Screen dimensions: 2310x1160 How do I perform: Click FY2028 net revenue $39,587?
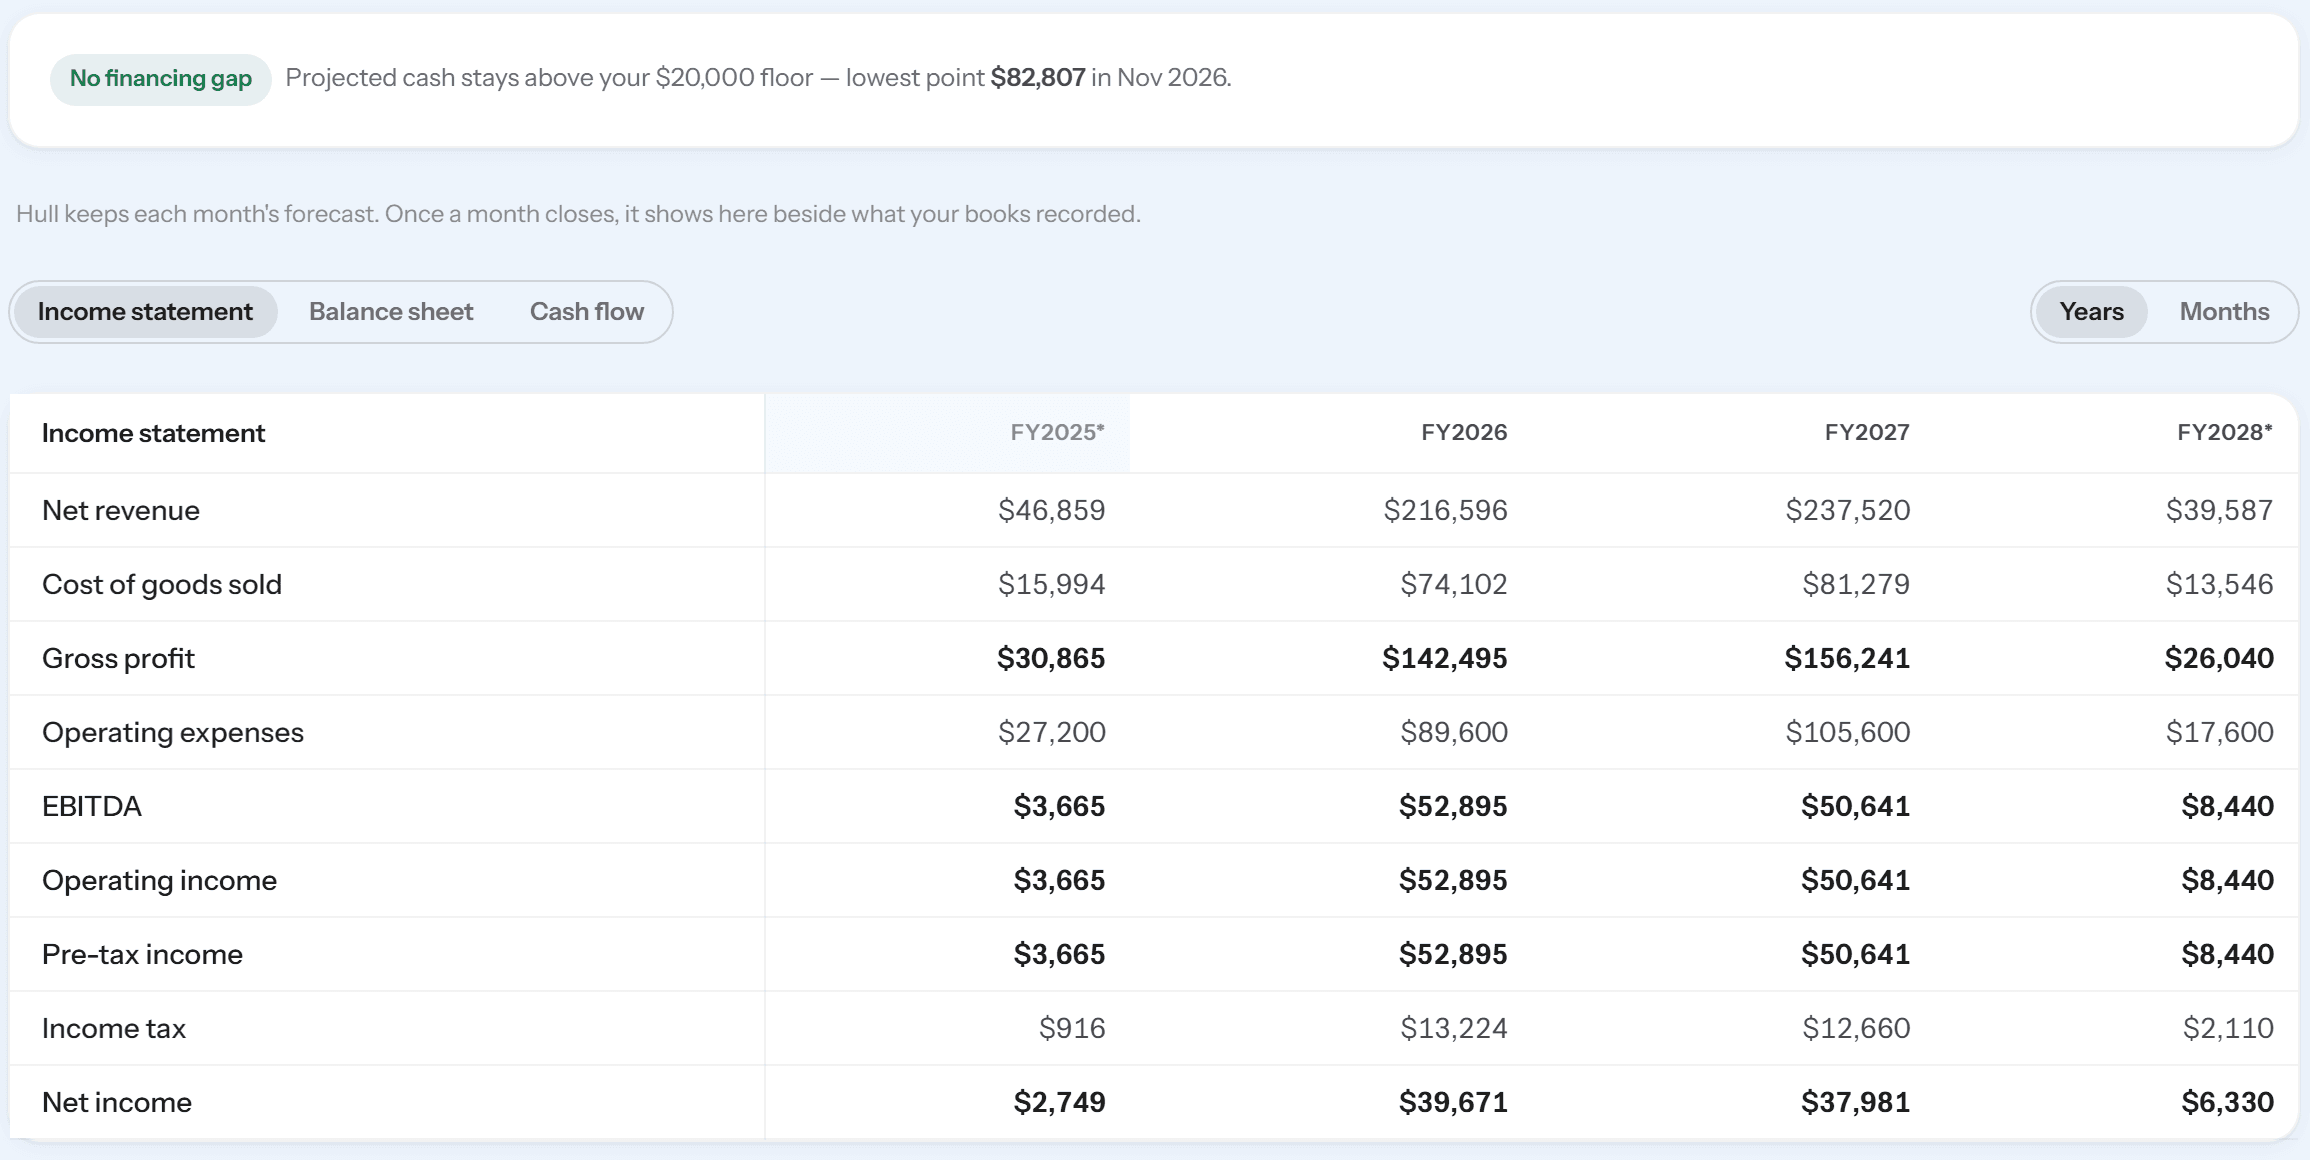pos(2219,510)
